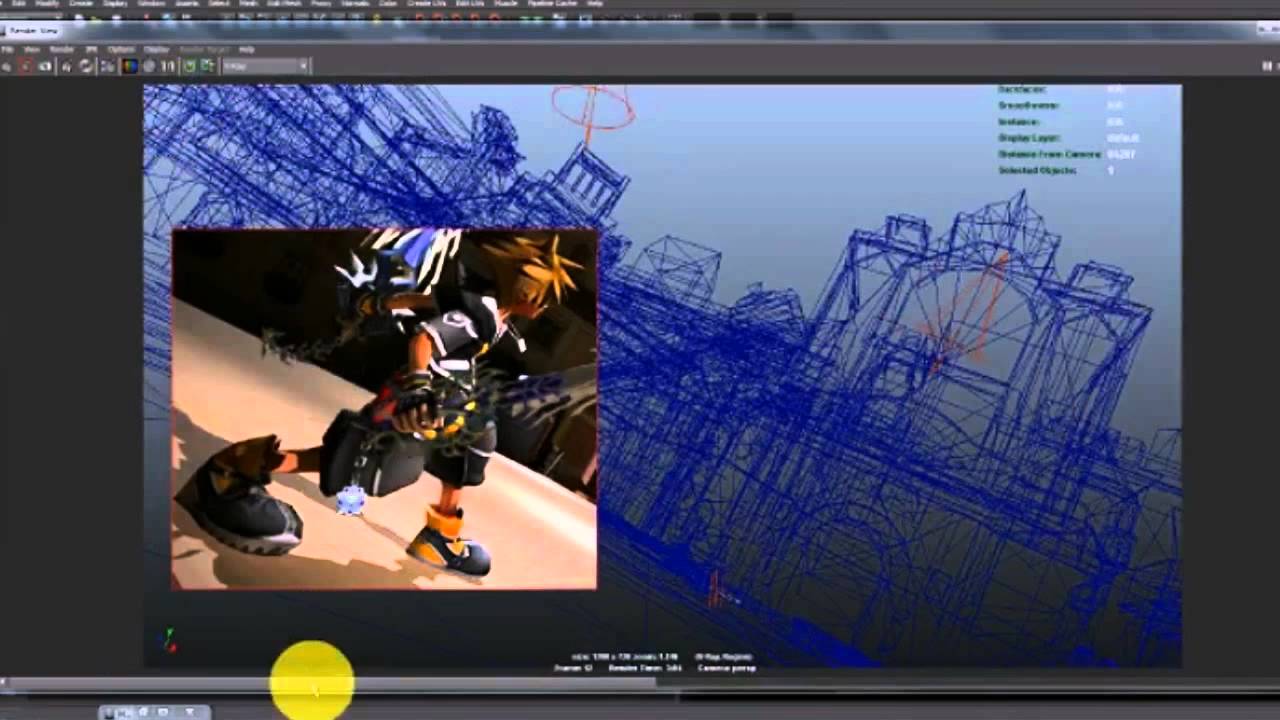Image resolution: width=1280 pixels, height=720 pixels.
Task: Click the 'Distance From Camera' HUD text
Action: (1049, 154)
